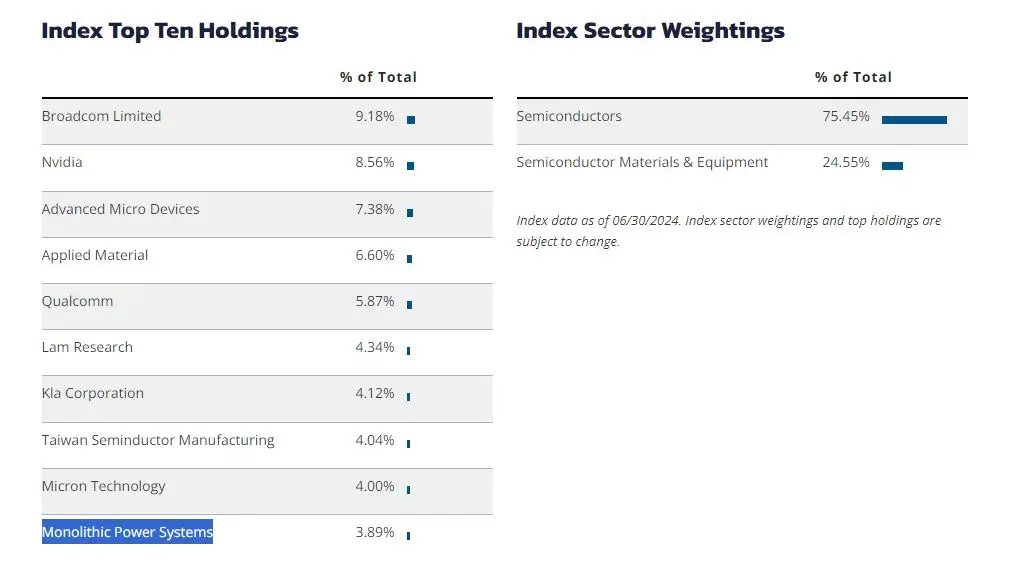The width and height of the screenshot is (1015, 573).
Task: Click the Semiconductor Materials & Equipment bar
Action: [x=892, y=166]
